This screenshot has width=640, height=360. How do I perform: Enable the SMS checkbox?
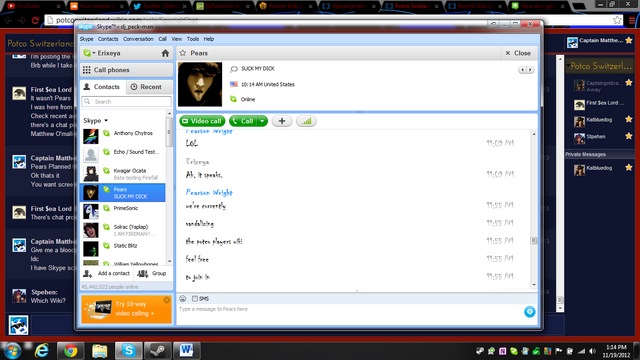(x=195, y=299)
